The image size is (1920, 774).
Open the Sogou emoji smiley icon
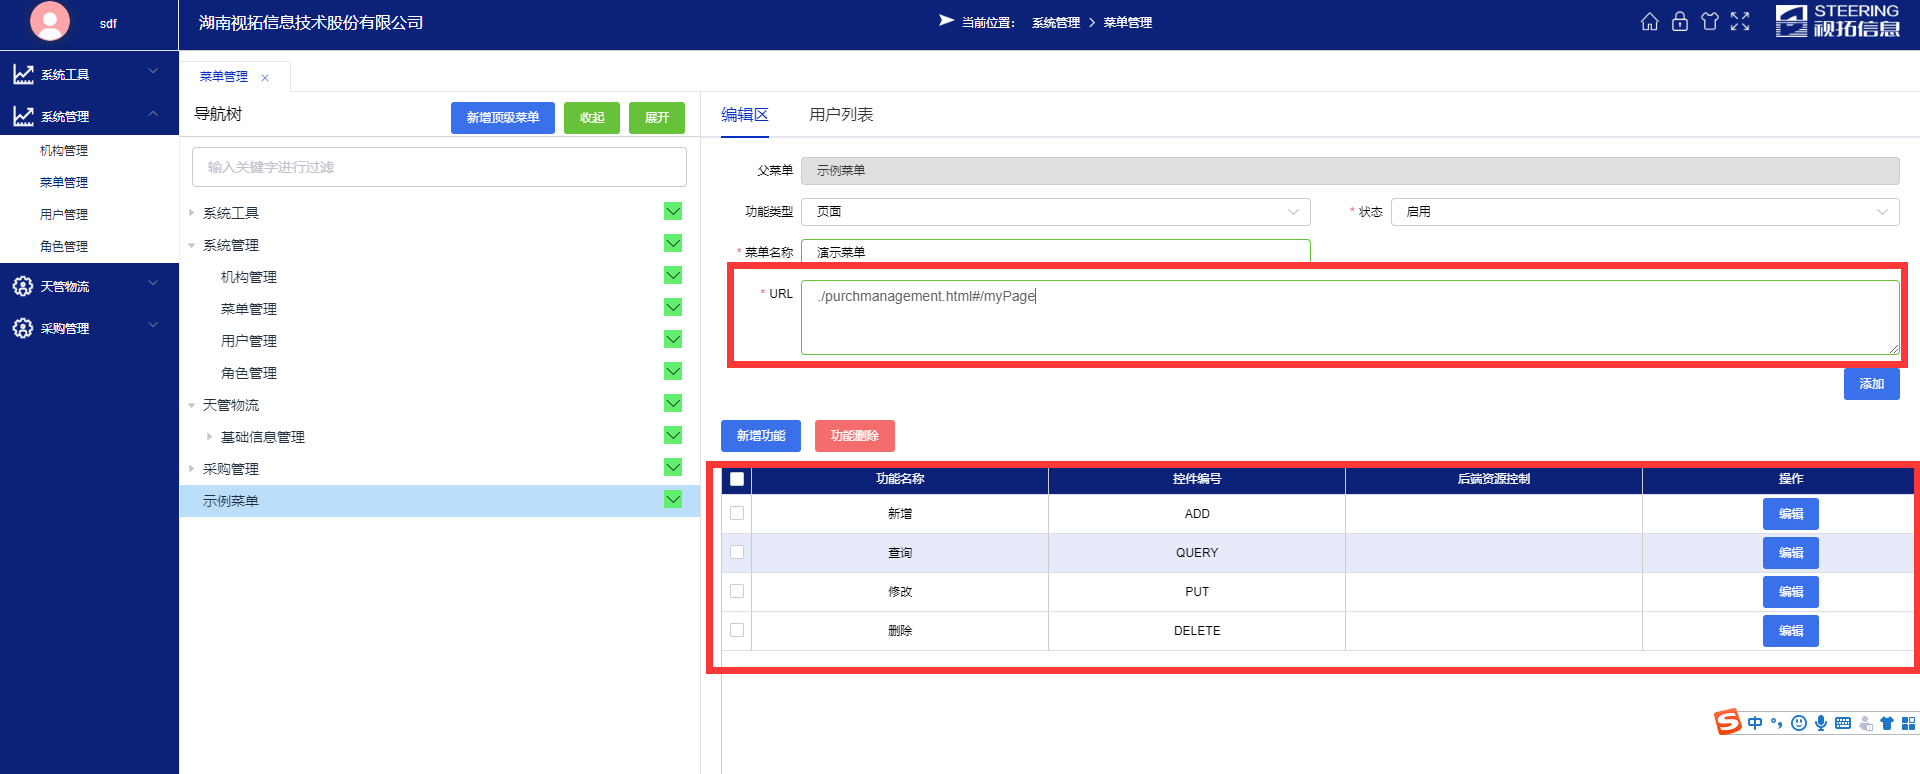1799,723
